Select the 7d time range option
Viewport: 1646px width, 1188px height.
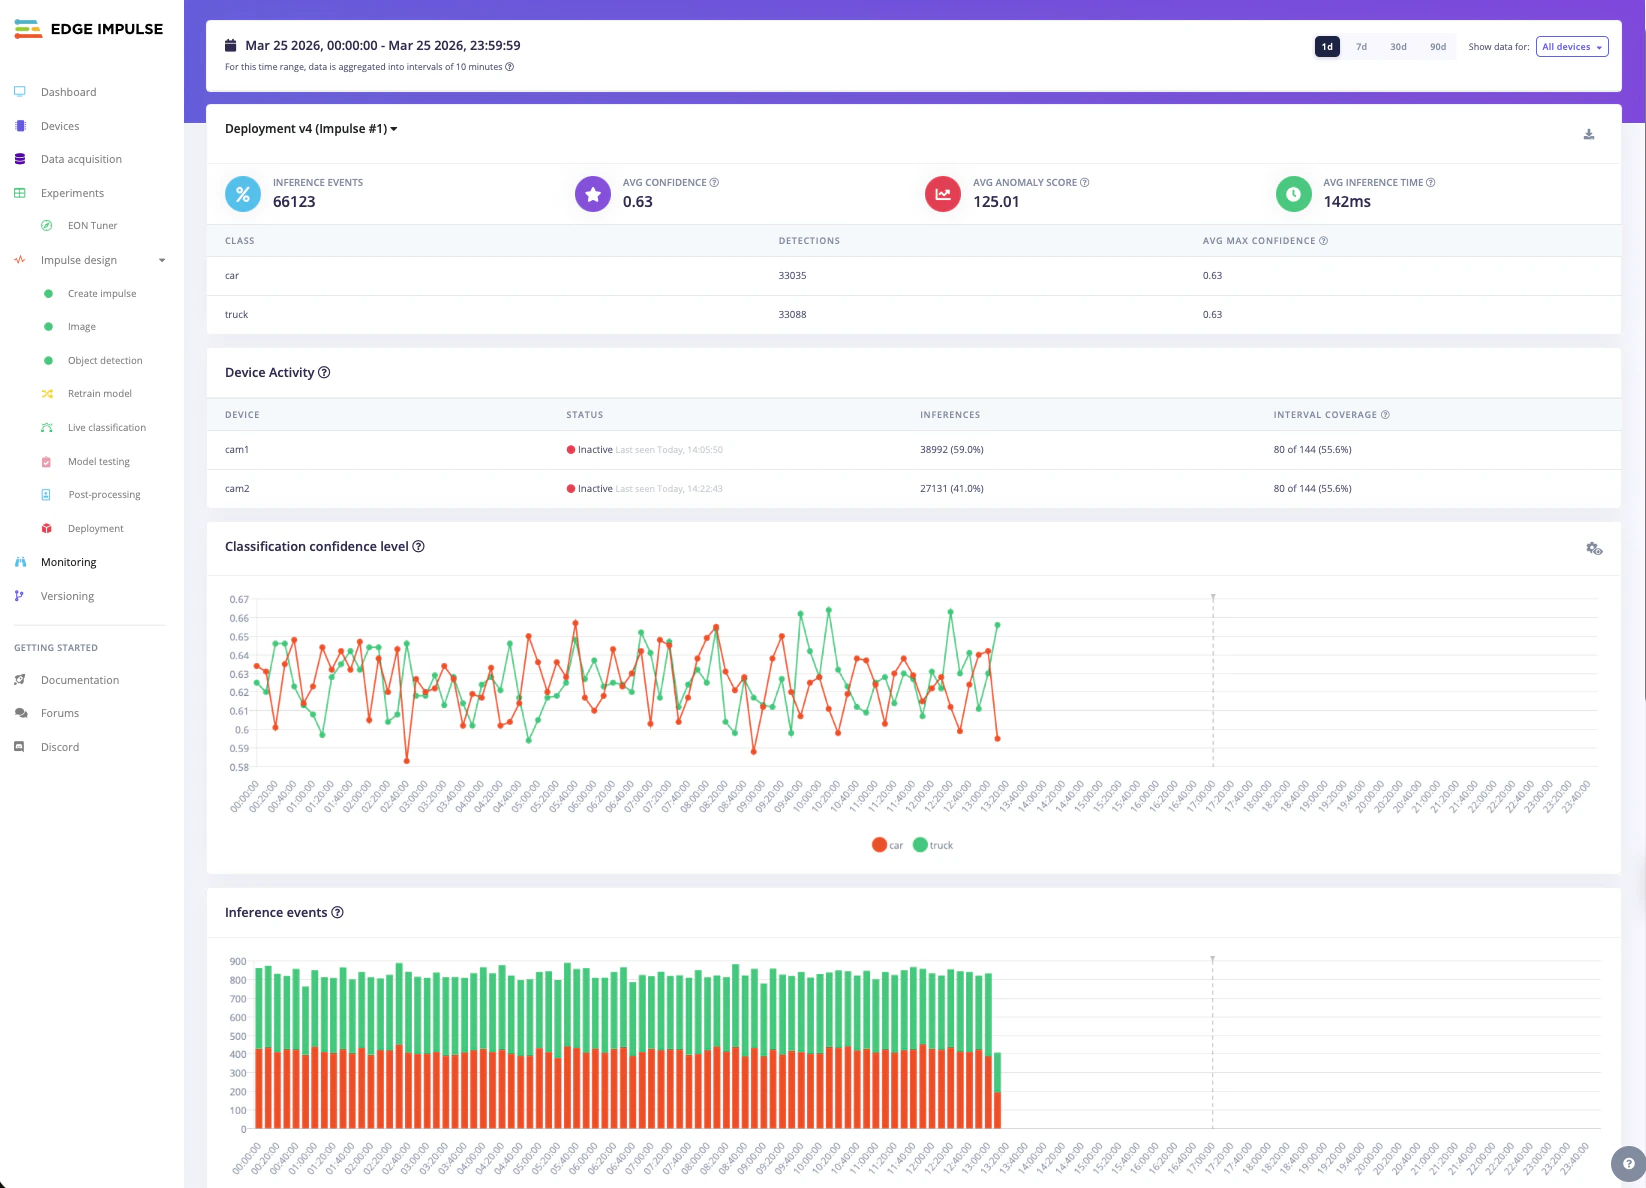click(x=1361, y=47)
